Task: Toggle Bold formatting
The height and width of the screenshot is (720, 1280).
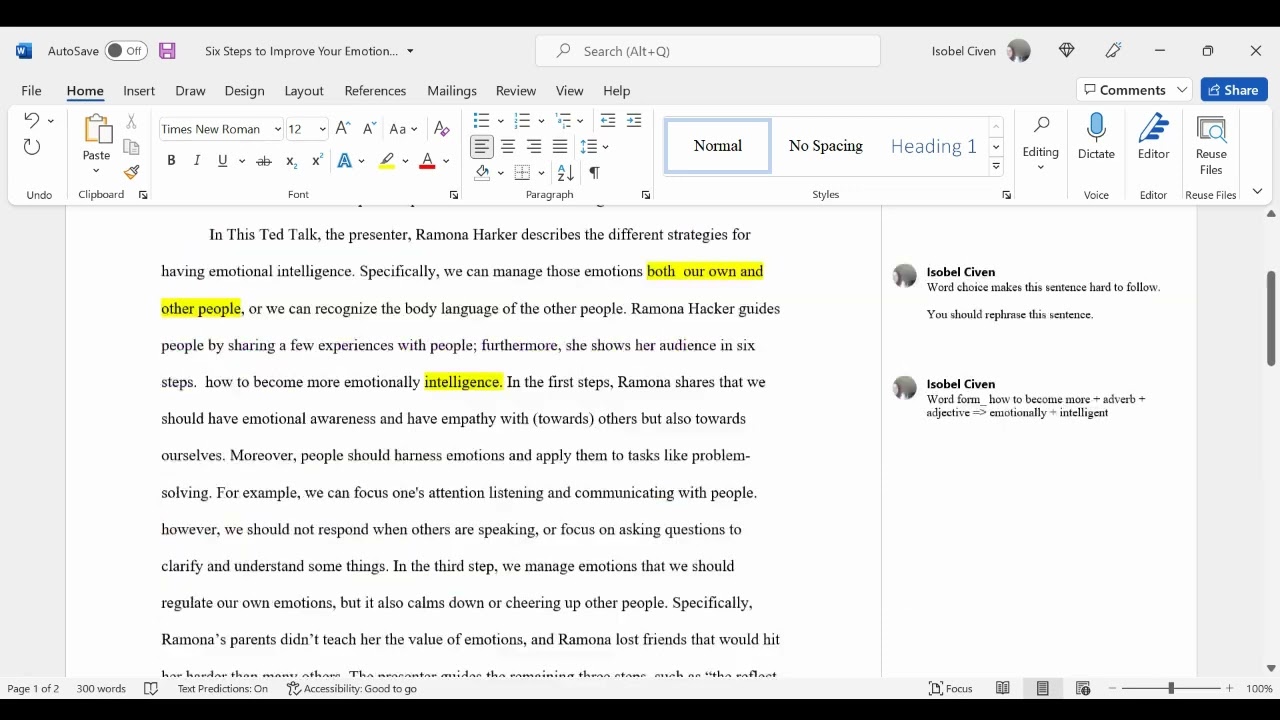Action: tap(171, 161)
